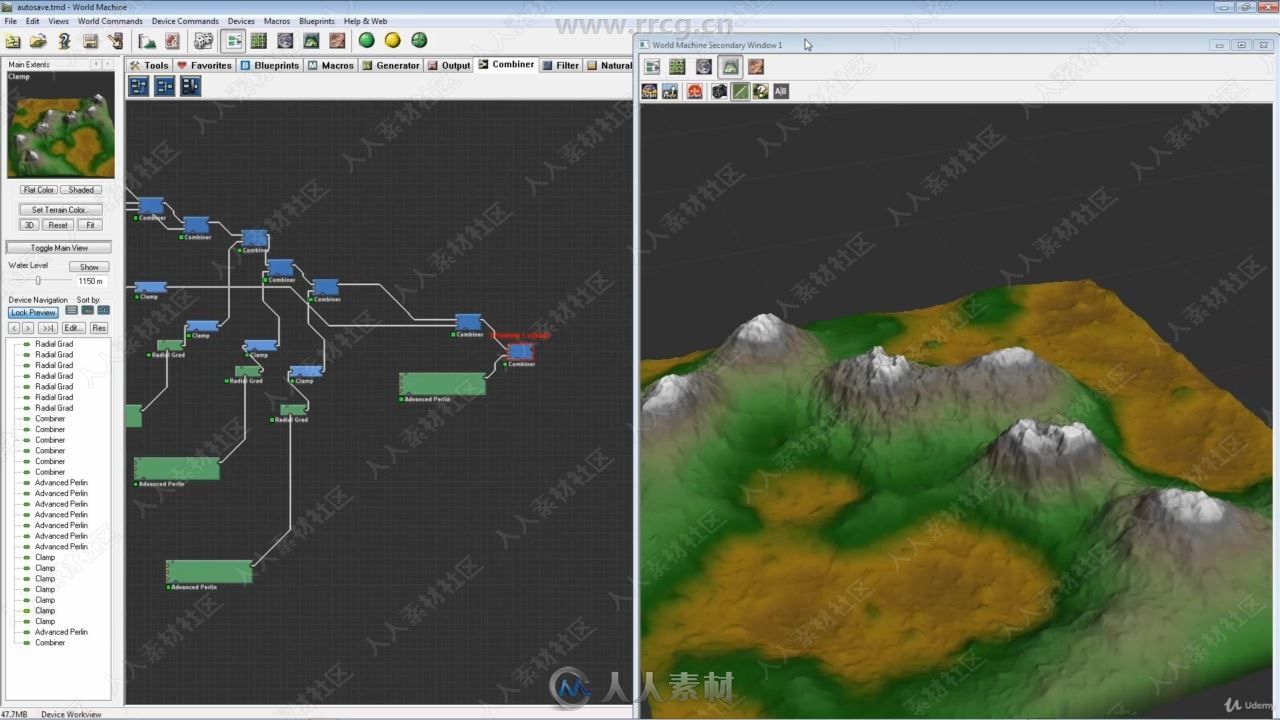Screen dimensions: 1280x720
Task: Select the red-highlighted Combiner node in graph
Action: point(520,351)
